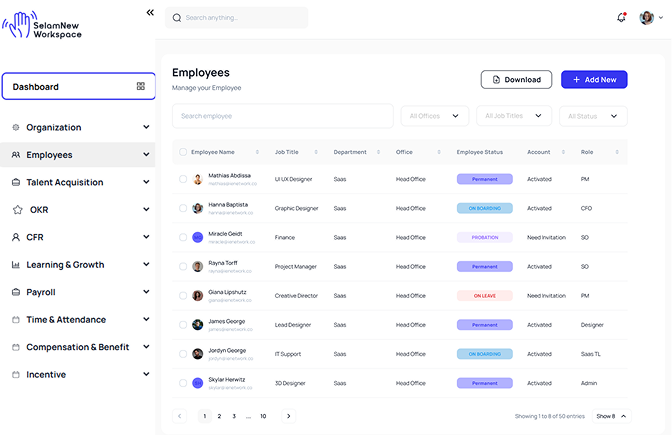Open the All Offices dropdown

pos(434,116)
